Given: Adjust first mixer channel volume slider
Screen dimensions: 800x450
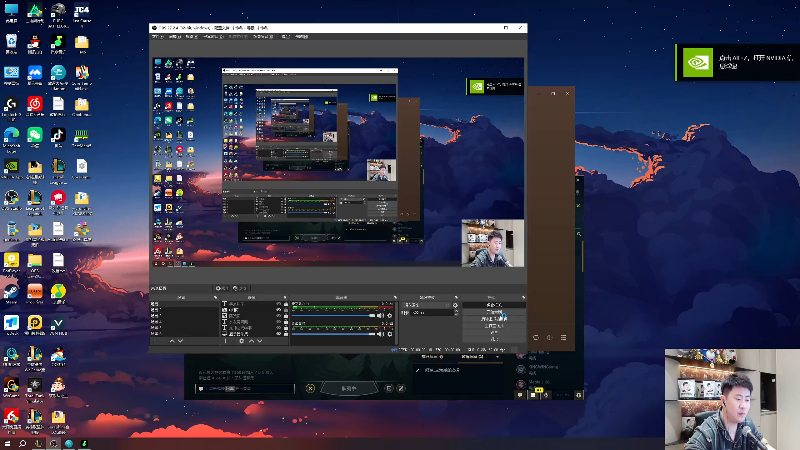Looking at the screenshot, I should [334, 315].
